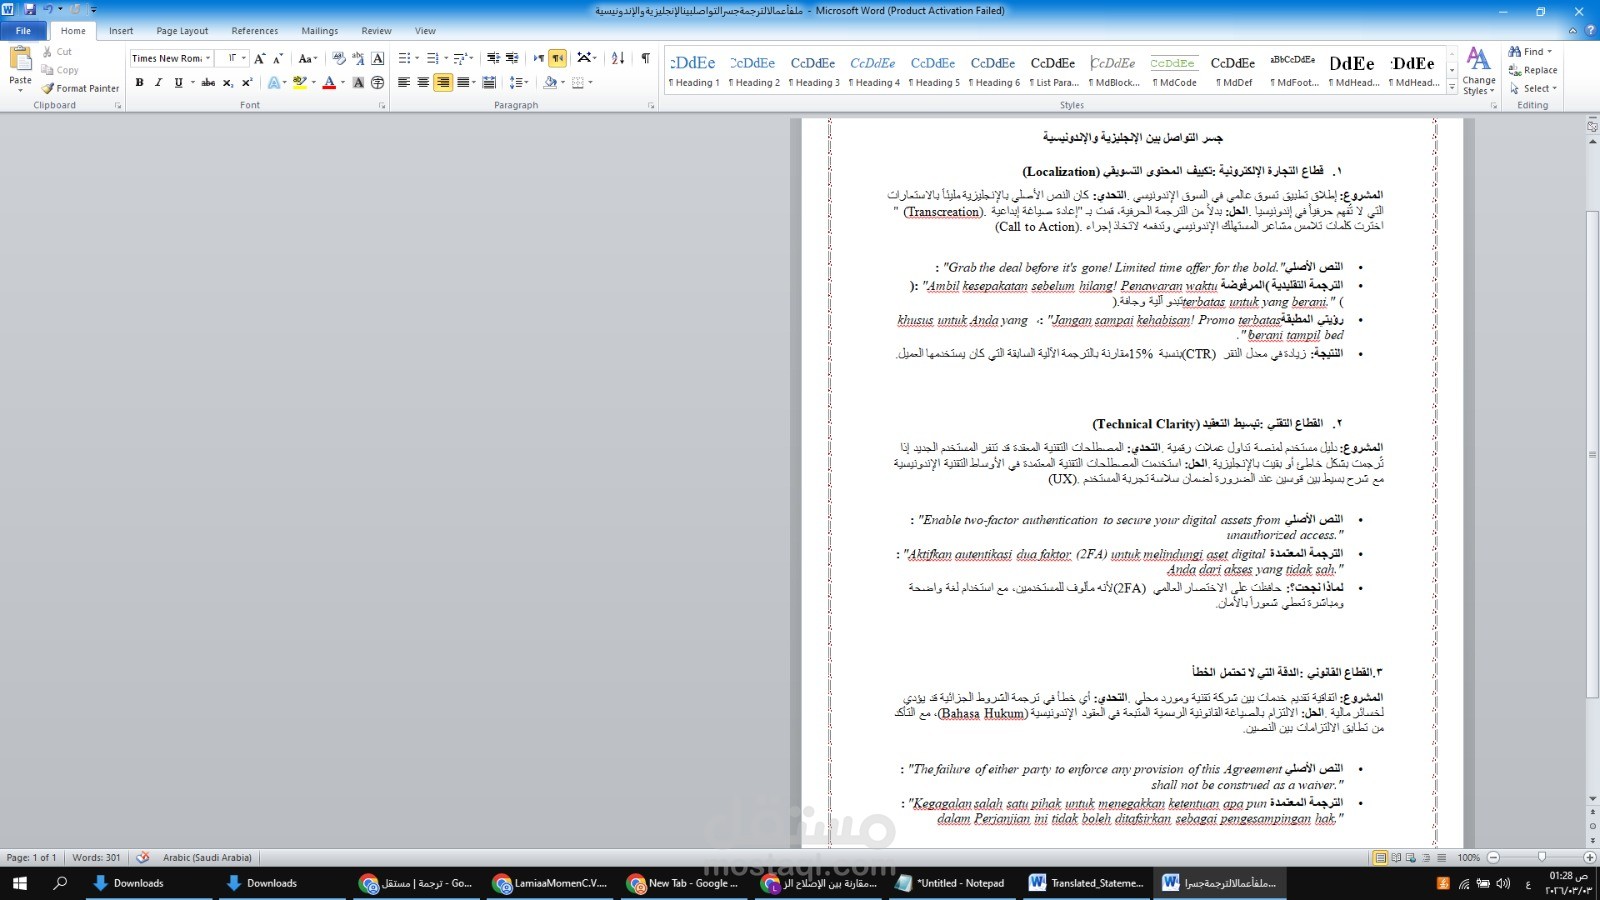Open bullet list style dropdown arrow
The height and width of the screenshot is (900, 1600).
[x=417, y=58]
